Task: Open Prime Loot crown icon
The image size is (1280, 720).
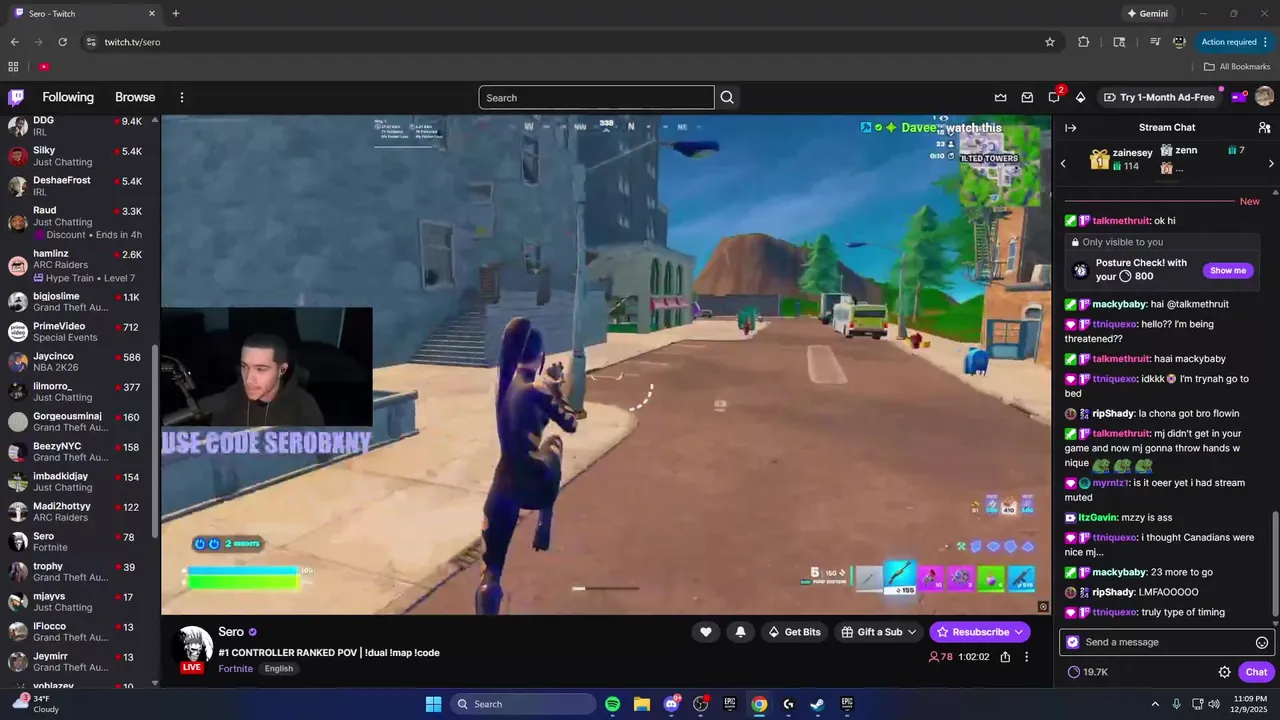Action: point(1000,97)
